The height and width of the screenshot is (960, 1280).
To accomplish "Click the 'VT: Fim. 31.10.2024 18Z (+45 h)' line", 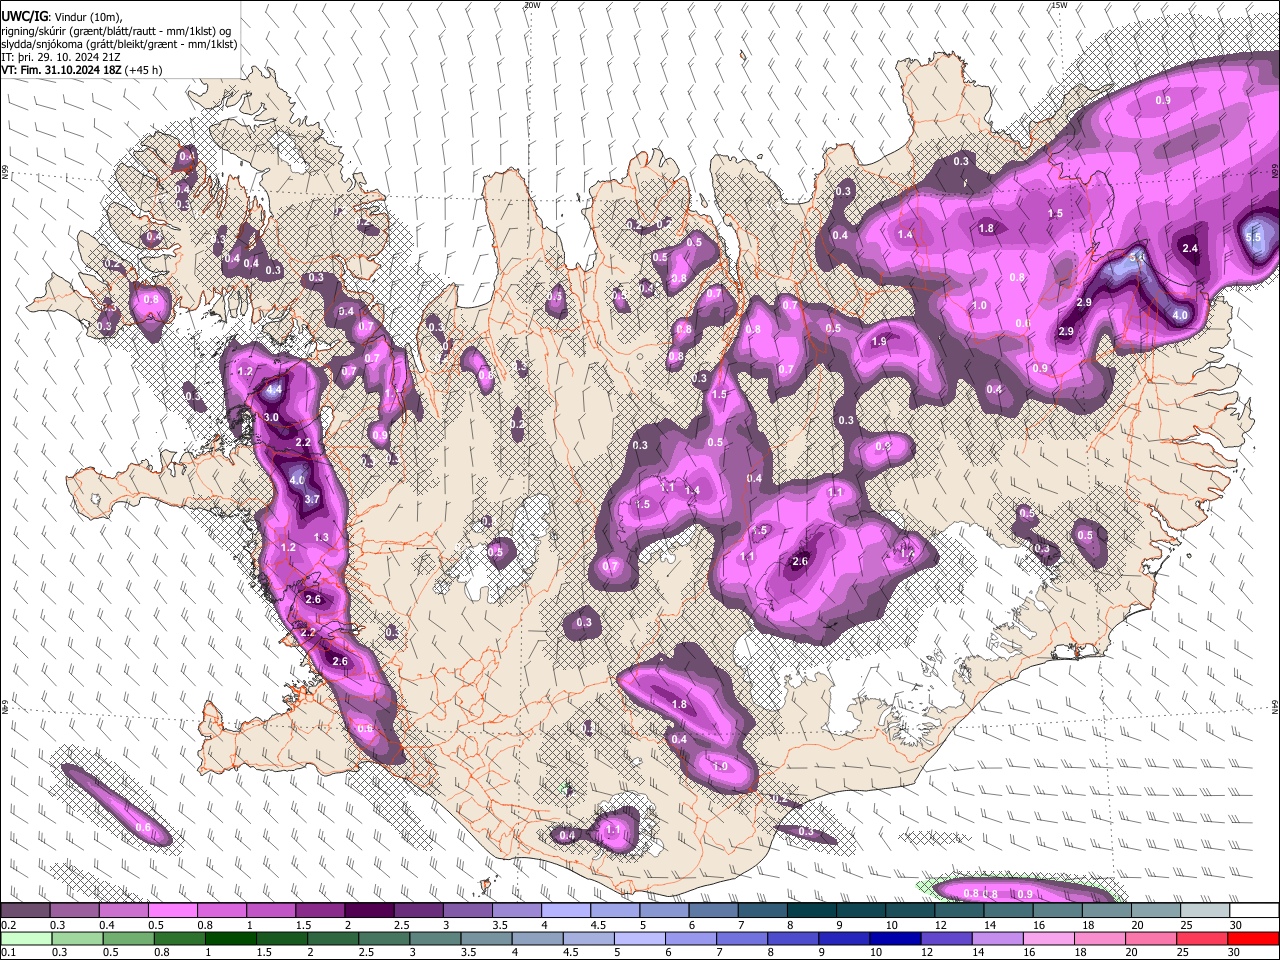I will click(82, 70).
